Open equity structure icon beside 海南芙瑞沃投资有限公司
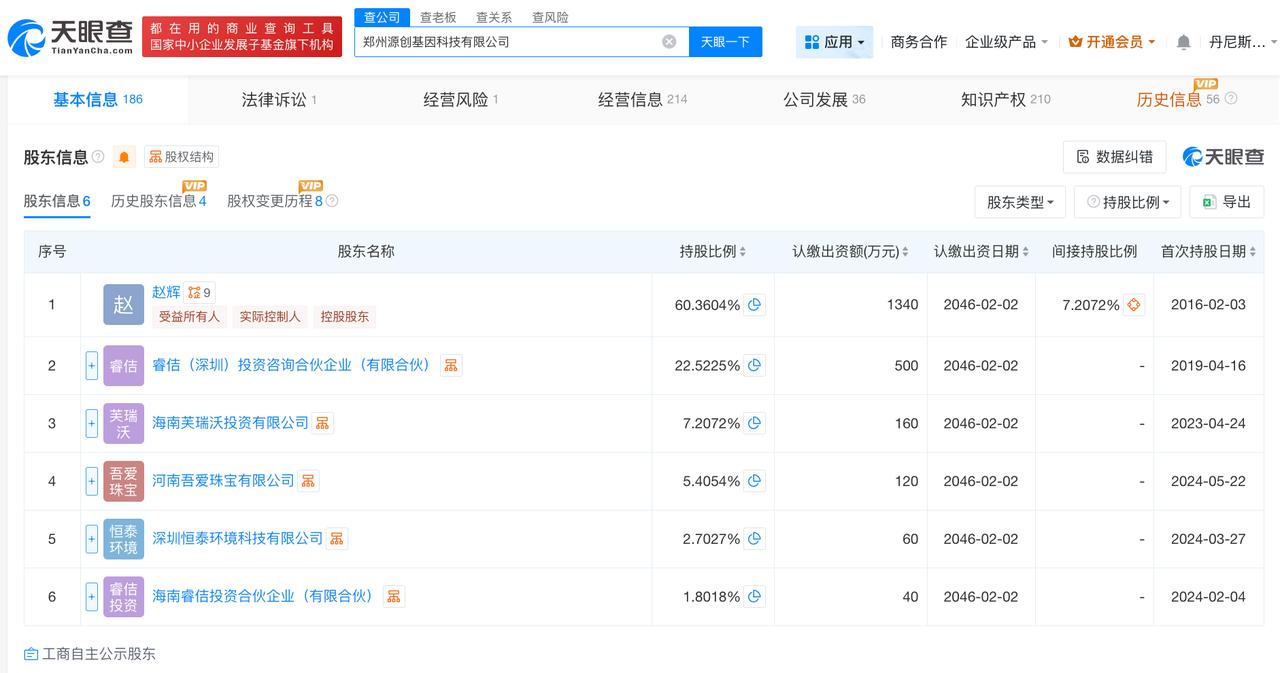The height and width of the screenshot is (673, 1280). coord(322,424)
